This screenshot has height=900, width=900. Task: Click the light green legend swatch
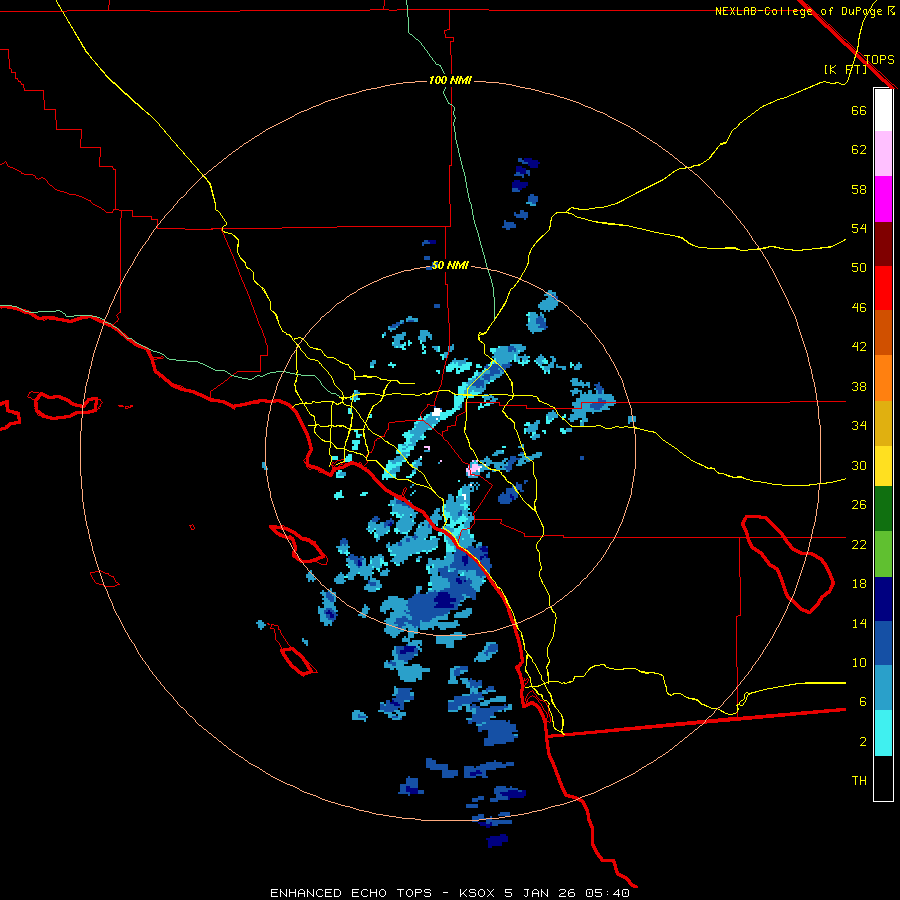(x=883, y=553)
